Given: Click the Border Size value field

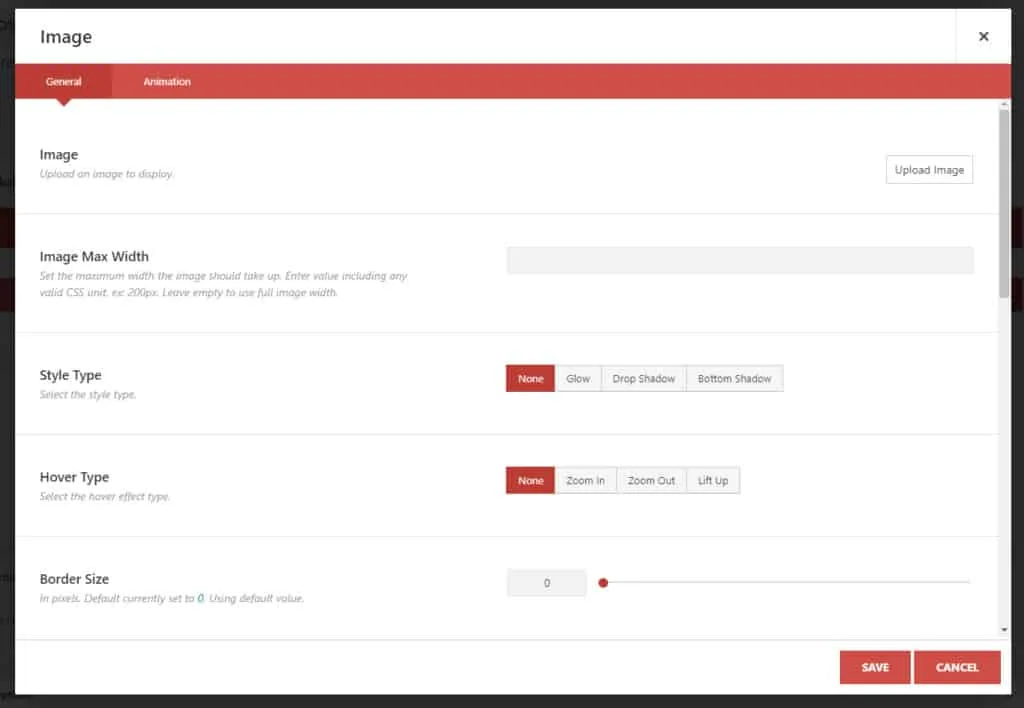Looking at the screenshot, I should pyautogui.click(x=547, y=583).
